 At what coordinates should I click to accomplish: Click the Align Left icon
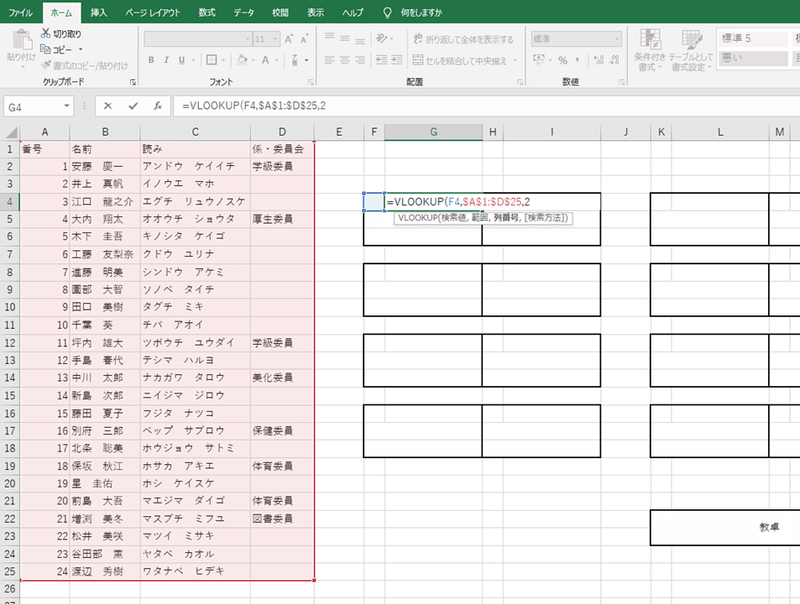[x=330, y=60]
